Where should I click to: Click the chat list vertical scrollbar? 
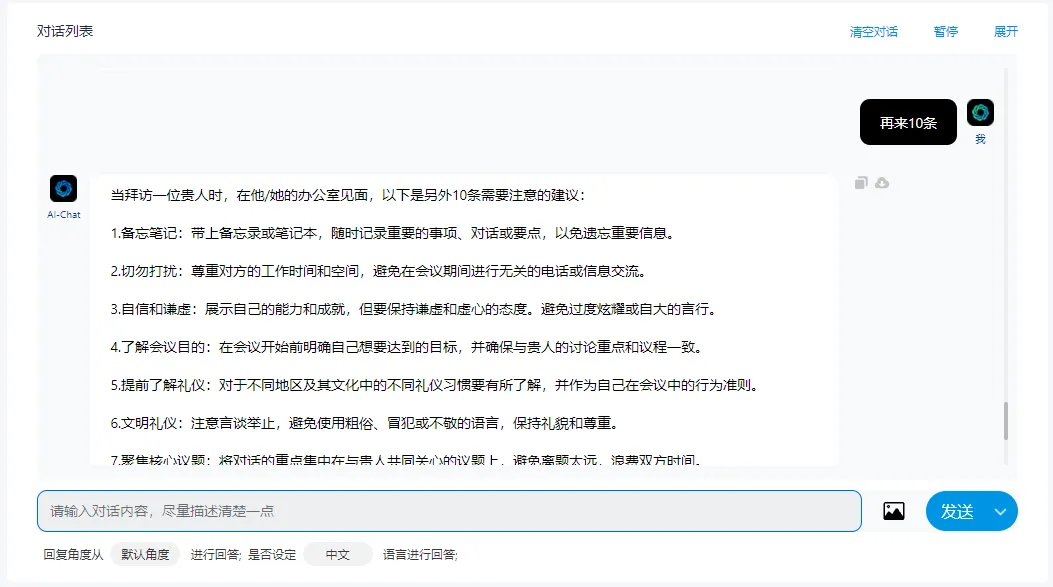click(1005, 420)
